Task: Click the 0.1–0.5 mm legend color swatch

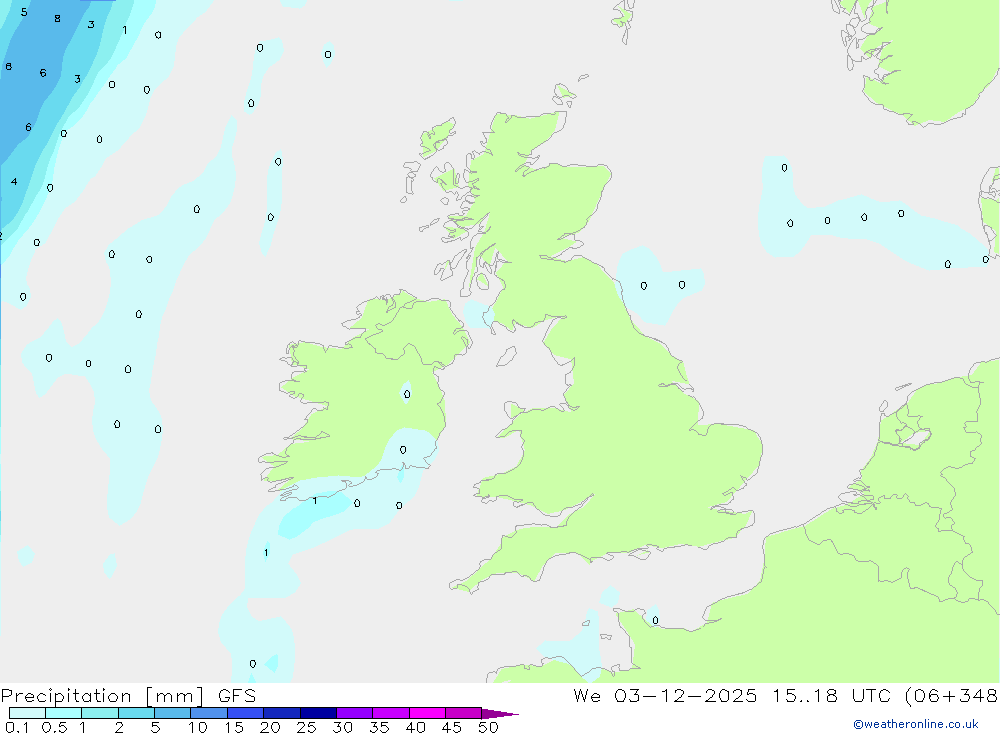Action: click(x=27, y=713)
